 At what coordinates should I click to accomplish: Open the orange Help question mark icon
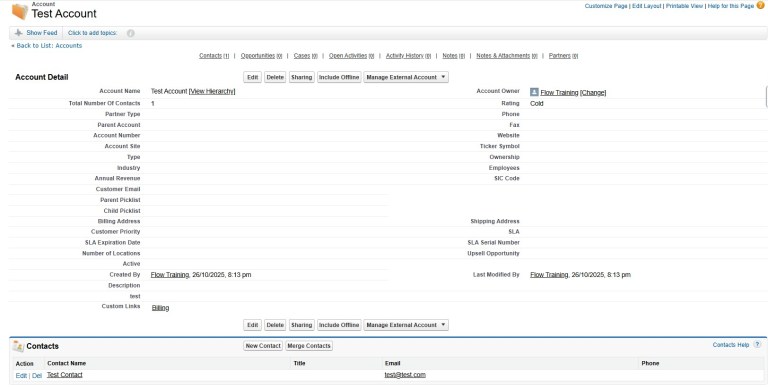tap(760, 5)
